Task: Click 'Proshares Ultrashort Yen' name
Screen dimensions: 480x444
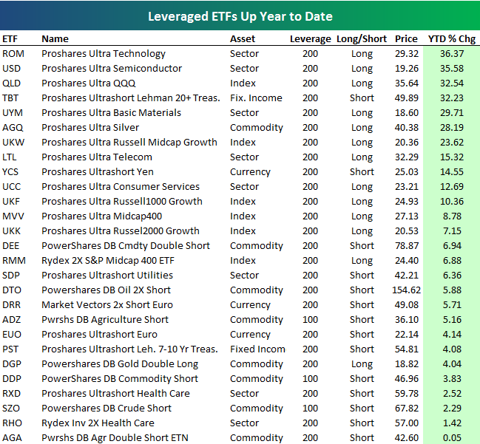Action: click(97, 172)
